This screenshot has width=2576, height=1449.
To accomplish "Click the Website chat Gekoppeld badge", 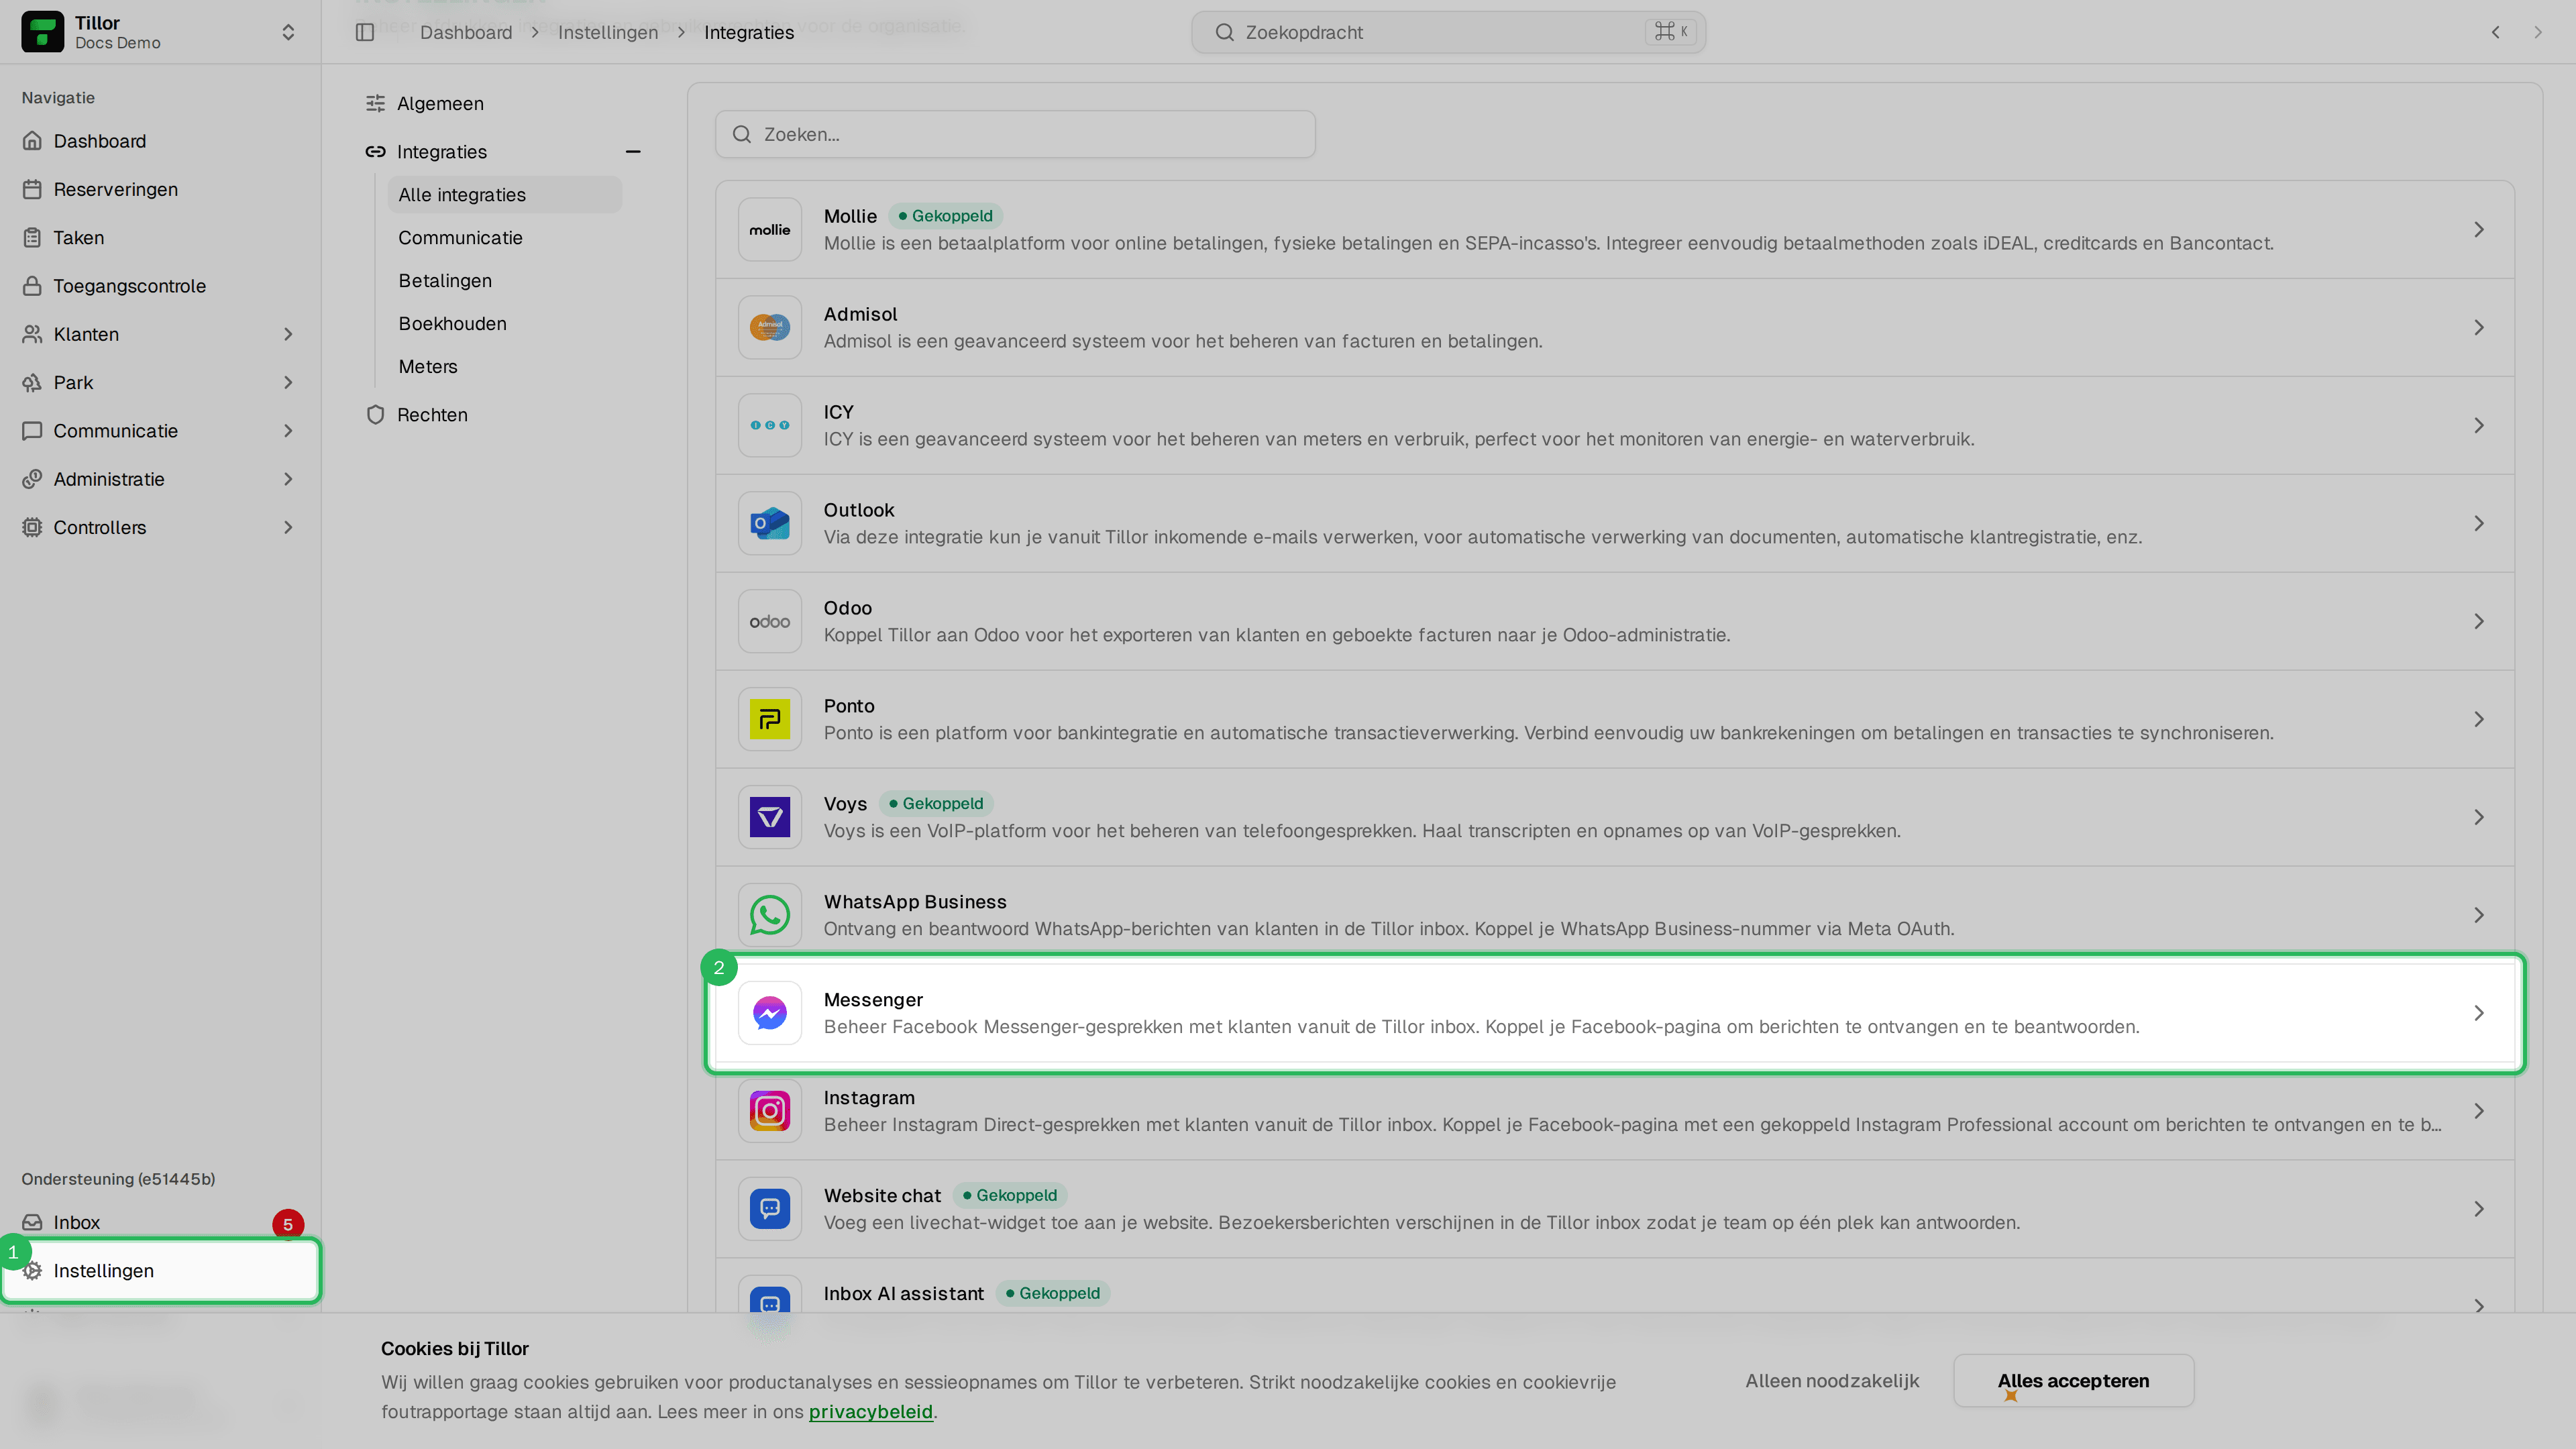I will click(1010, 1195).
